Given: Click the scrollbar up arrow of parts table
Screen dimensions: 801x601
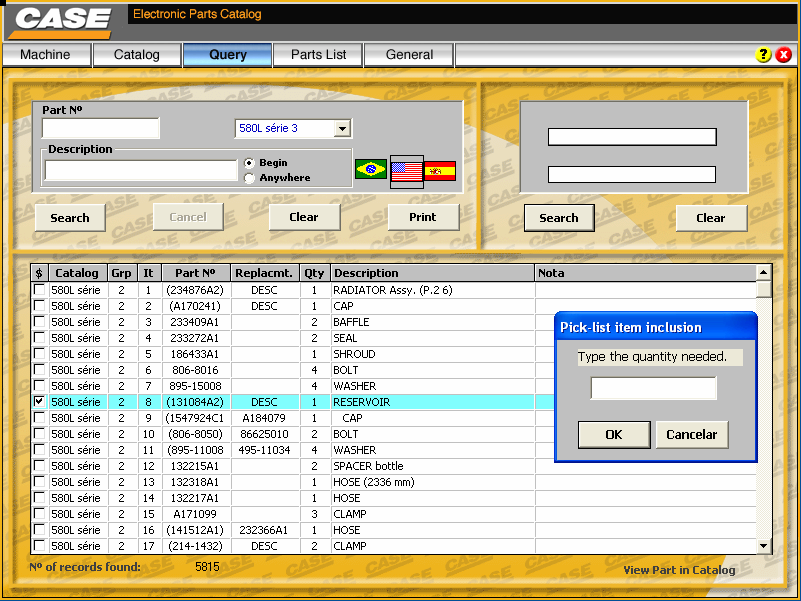Looking at the screenshot, I should (764, 272).
